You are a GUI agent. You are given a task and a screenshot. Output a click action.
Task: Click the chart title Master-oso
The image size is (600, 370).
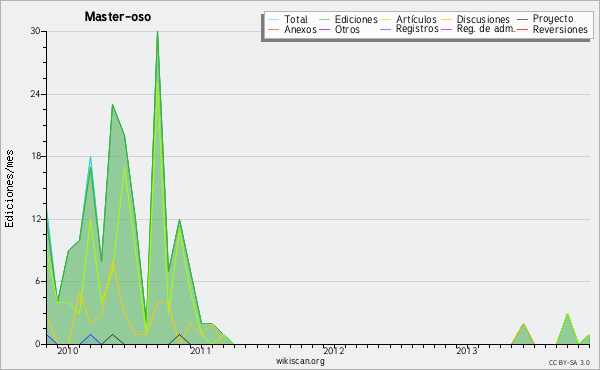tap(117, 17)
